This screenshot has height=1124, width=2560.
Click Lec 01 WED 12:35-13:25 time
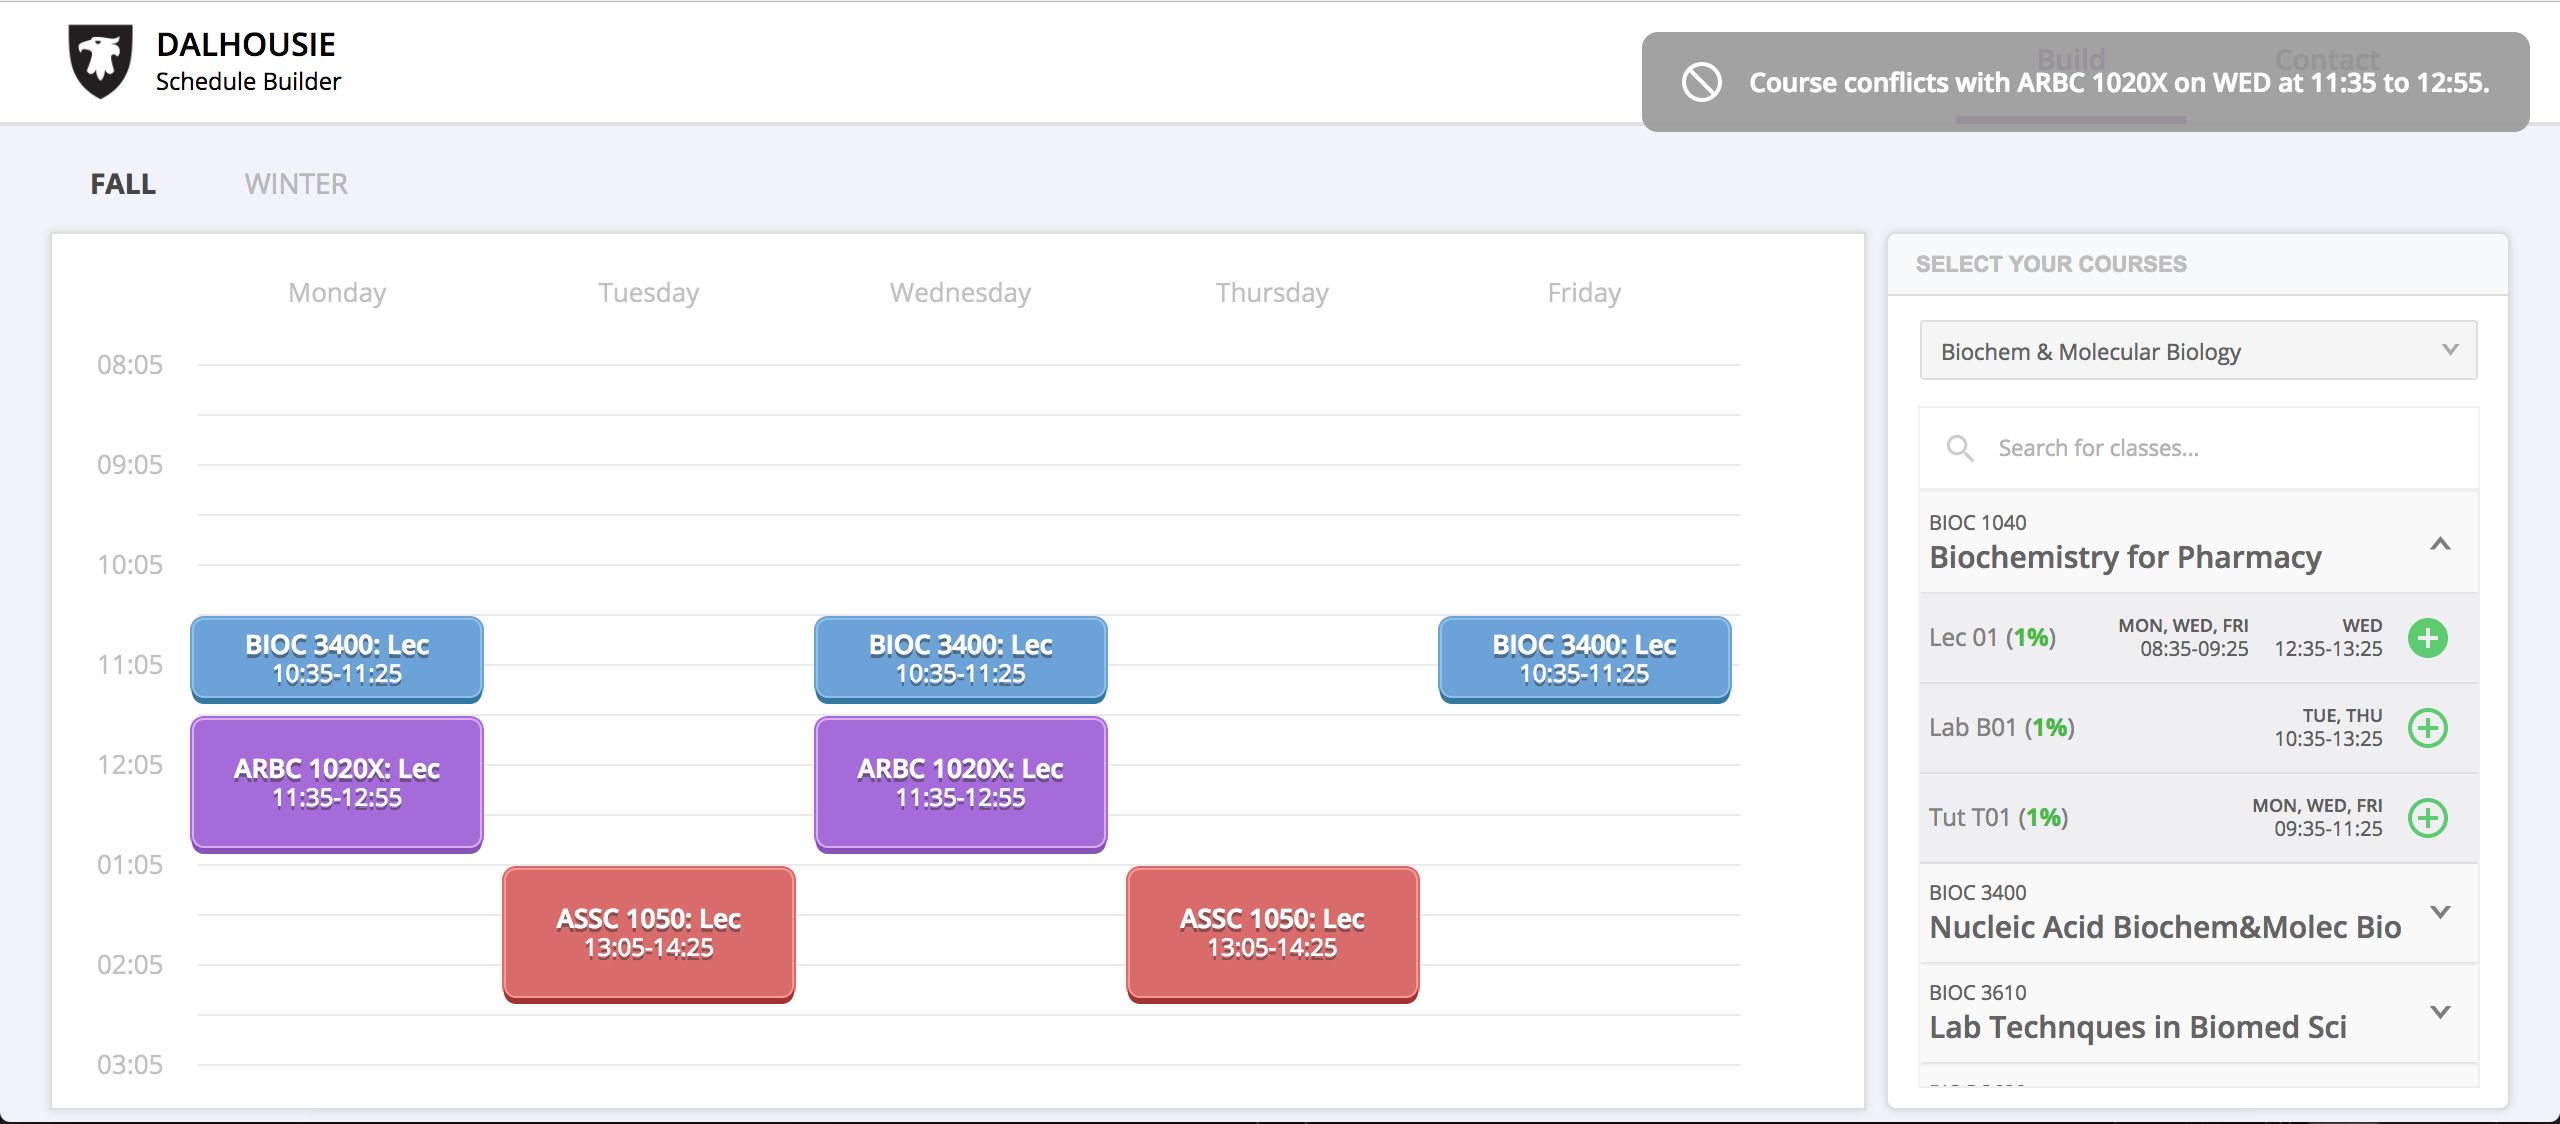tap(2328, 638)
